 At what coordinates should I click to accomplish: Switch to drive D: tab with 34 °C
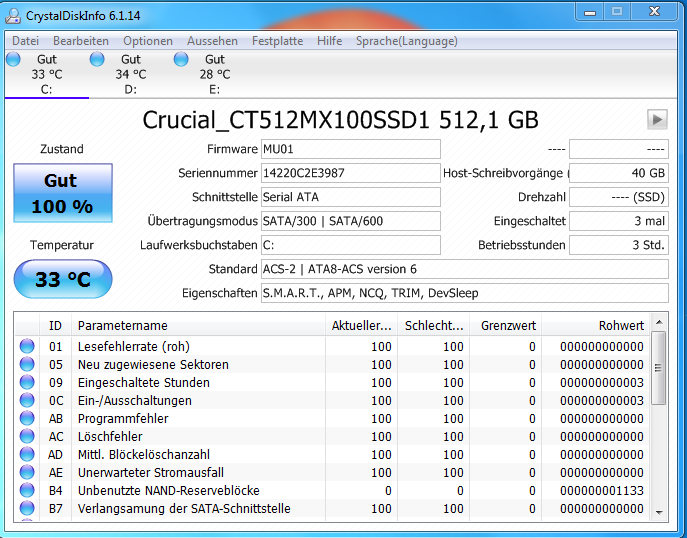click(131, 74)
